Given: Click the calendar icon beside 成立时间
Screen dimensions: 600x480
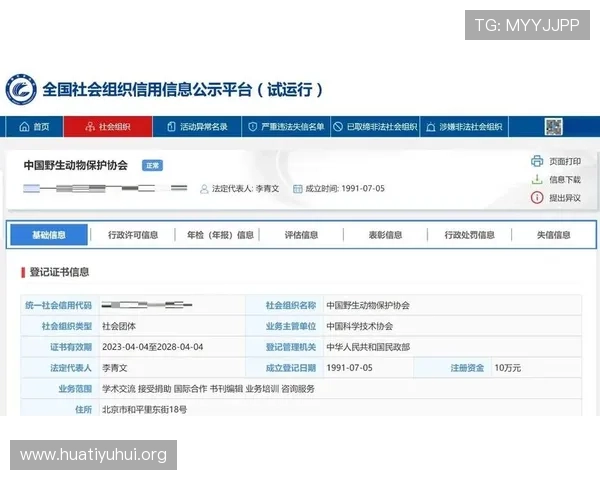Looking at the screenshot, I should [x=297, y=189].
